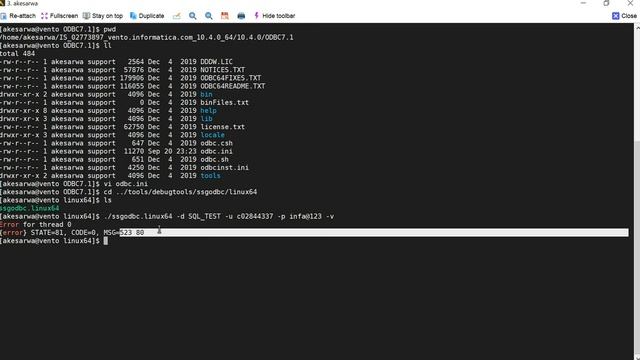Click the 'Error for thread 0' line

pos(36,224)
